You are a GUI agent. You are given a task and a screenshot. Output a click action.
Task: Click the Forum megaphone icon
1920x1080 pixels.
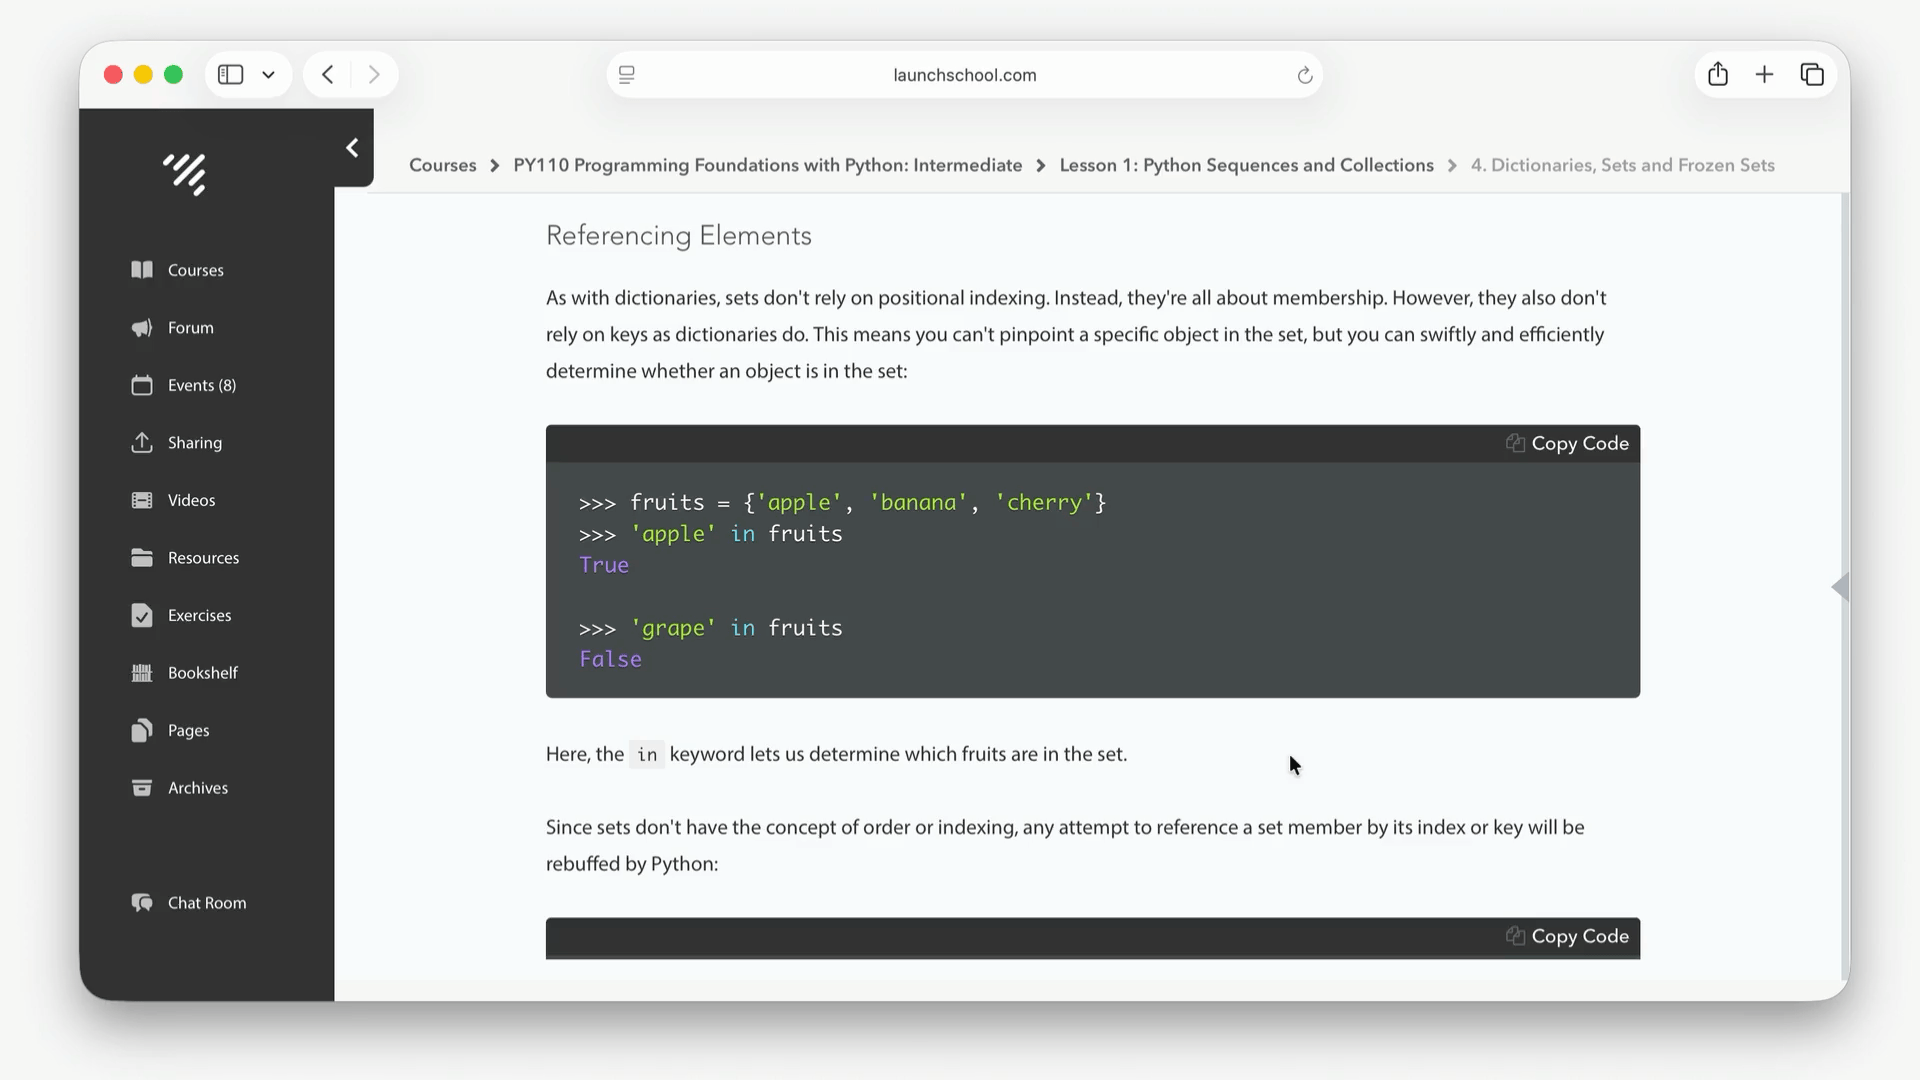[x=142, y=328]
